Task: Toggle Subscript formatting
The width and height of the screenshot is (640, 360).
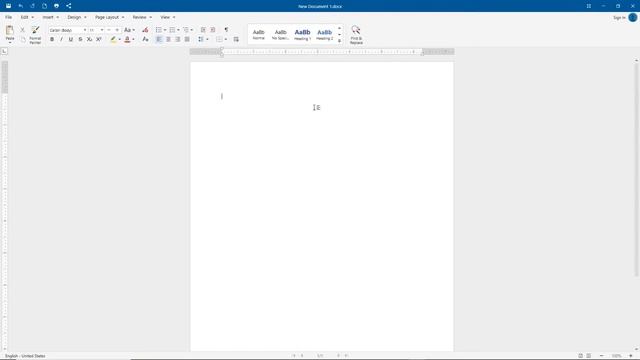Action: (x=89, y=39)
